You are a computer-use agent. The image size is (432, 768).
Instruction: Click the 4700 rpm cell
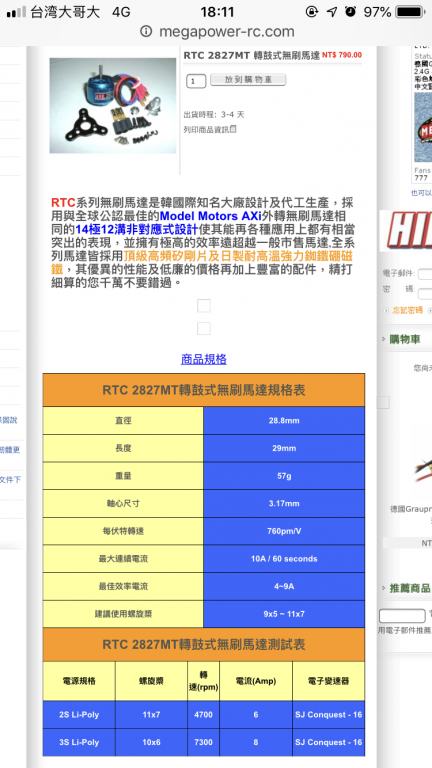[203, 715]
